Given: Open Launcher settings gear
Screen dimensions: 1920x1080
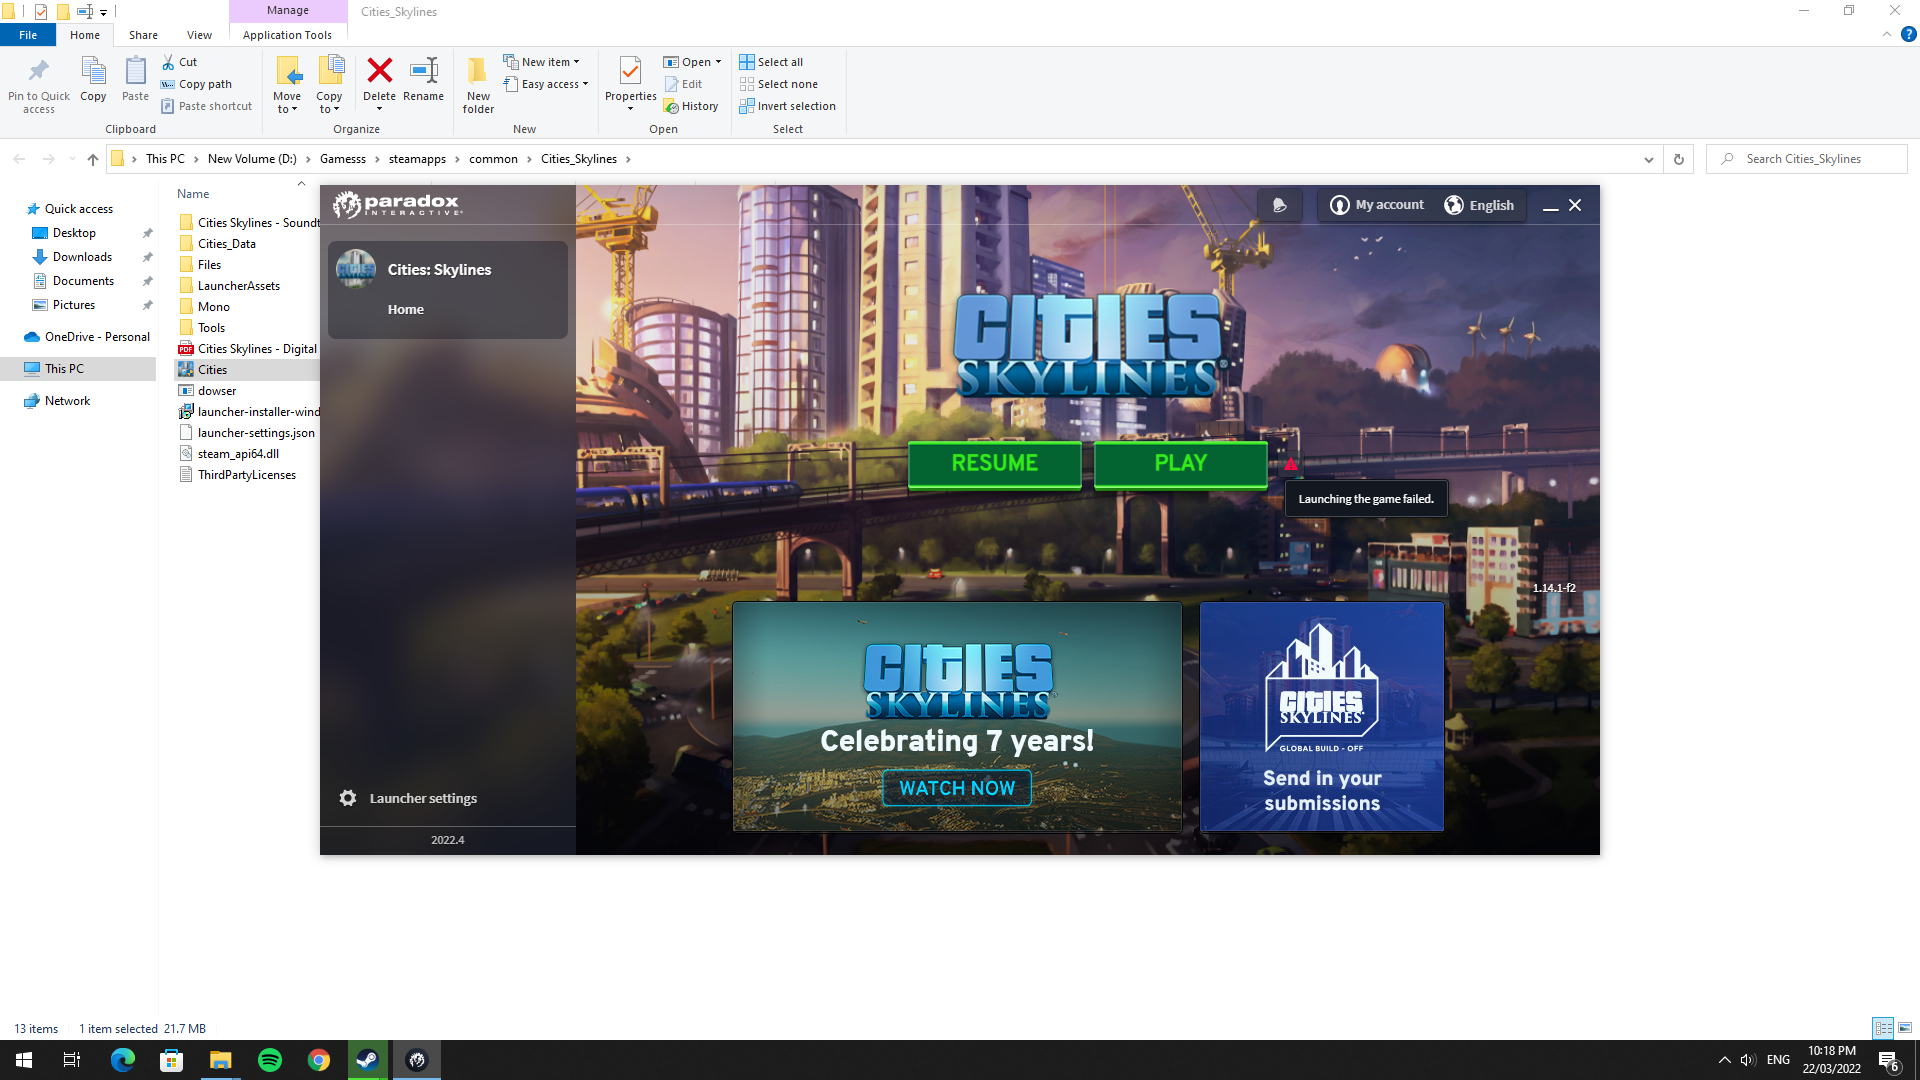Looking at the screenshot, I should click(348, 798).
